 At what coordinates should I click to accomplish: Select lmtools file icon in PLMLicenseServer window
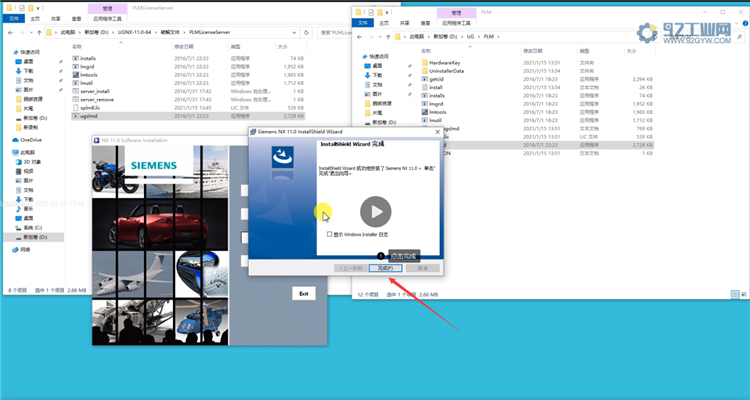[x=76, y=75]
